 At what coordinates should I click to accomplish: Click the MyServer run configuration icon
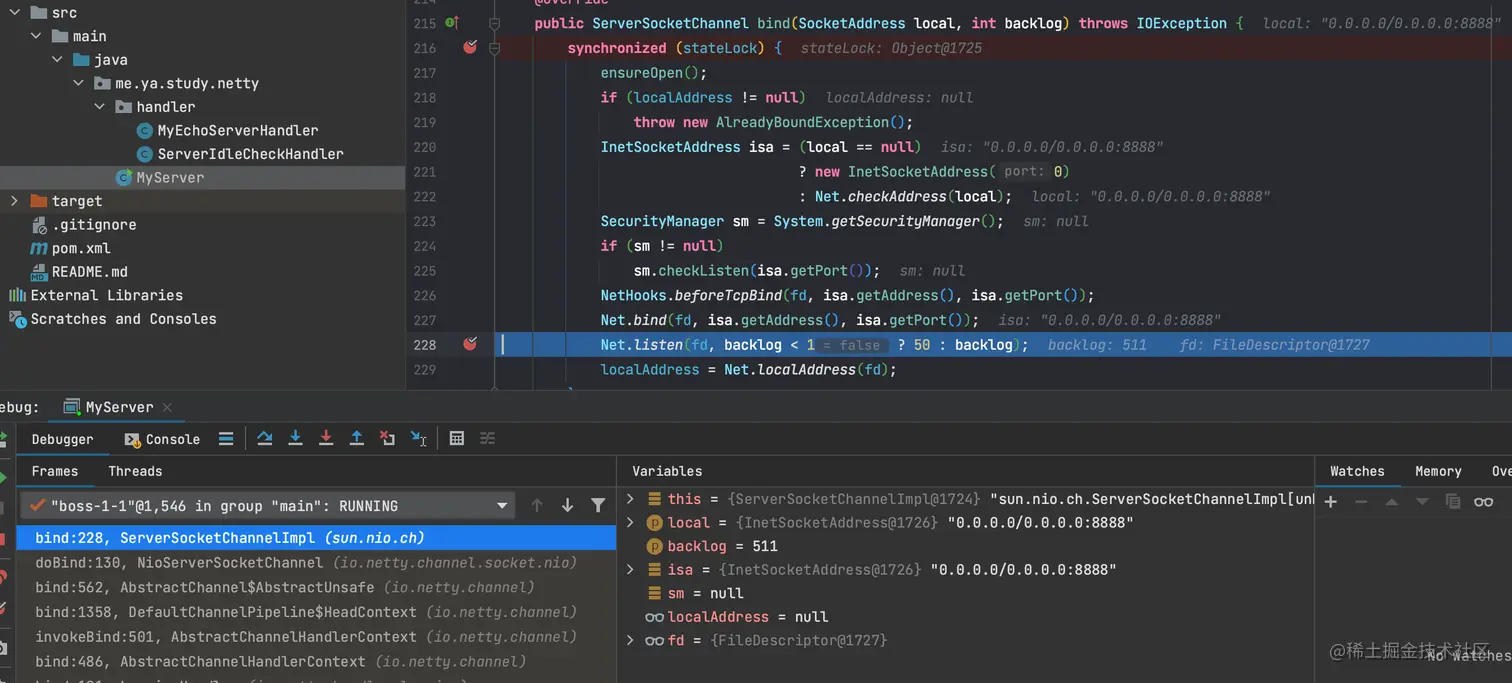click(72, 407)
